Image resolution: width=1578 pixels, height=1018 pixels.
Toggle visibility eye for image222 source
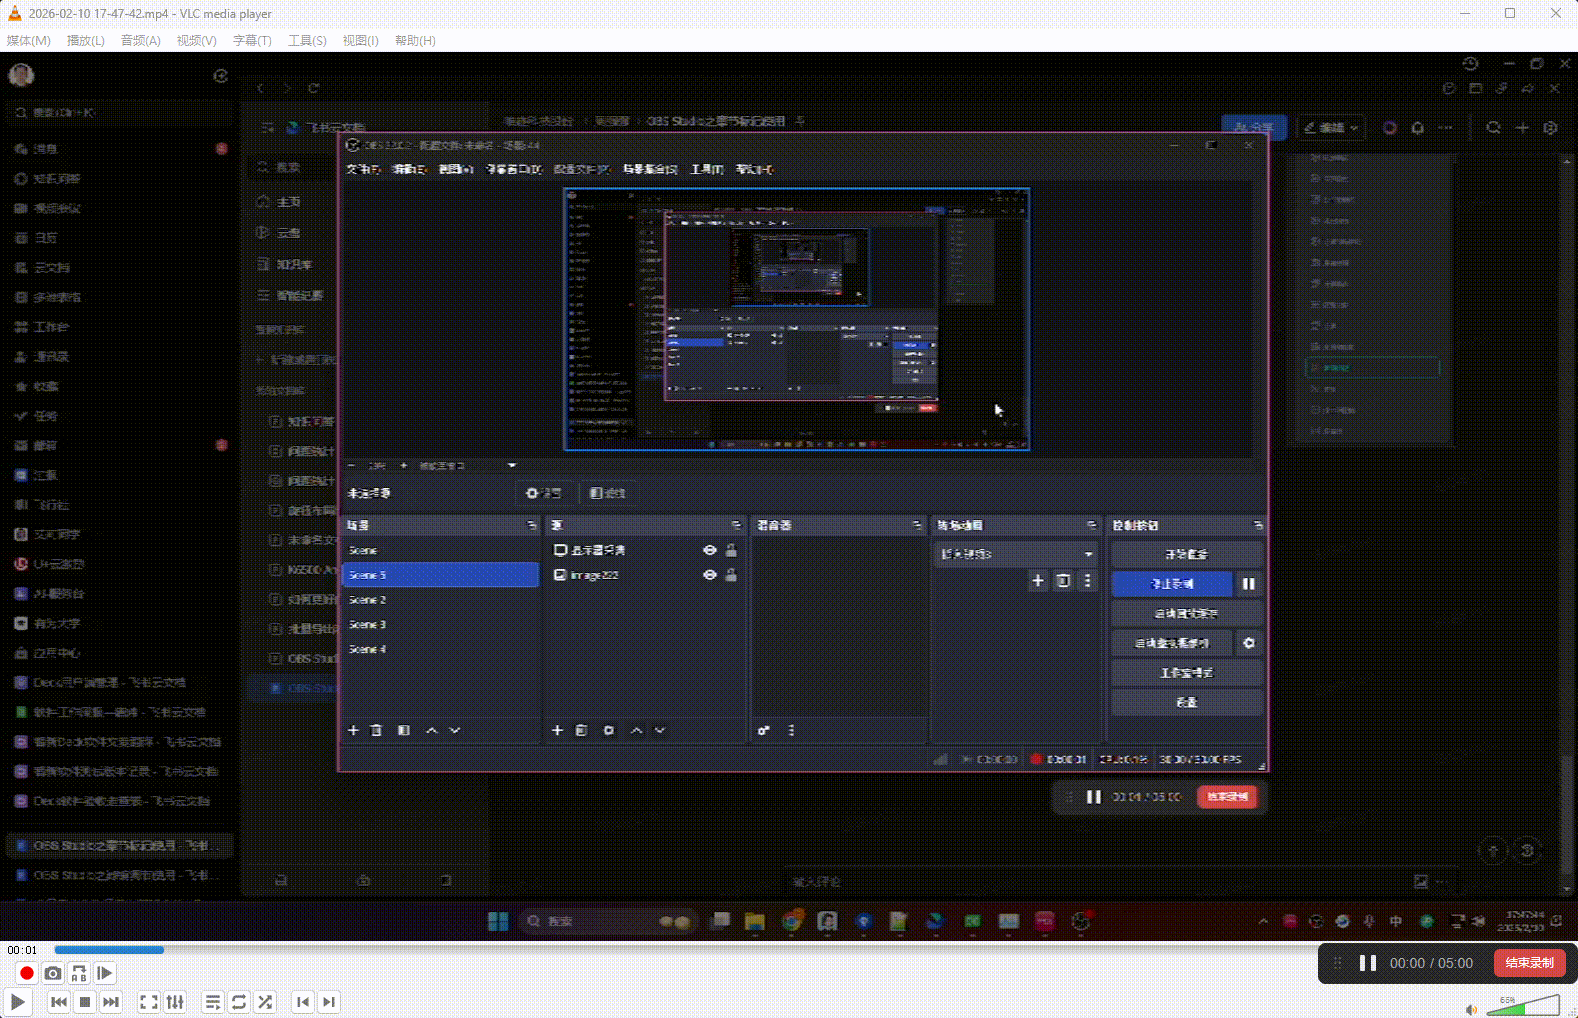point(709,575)
